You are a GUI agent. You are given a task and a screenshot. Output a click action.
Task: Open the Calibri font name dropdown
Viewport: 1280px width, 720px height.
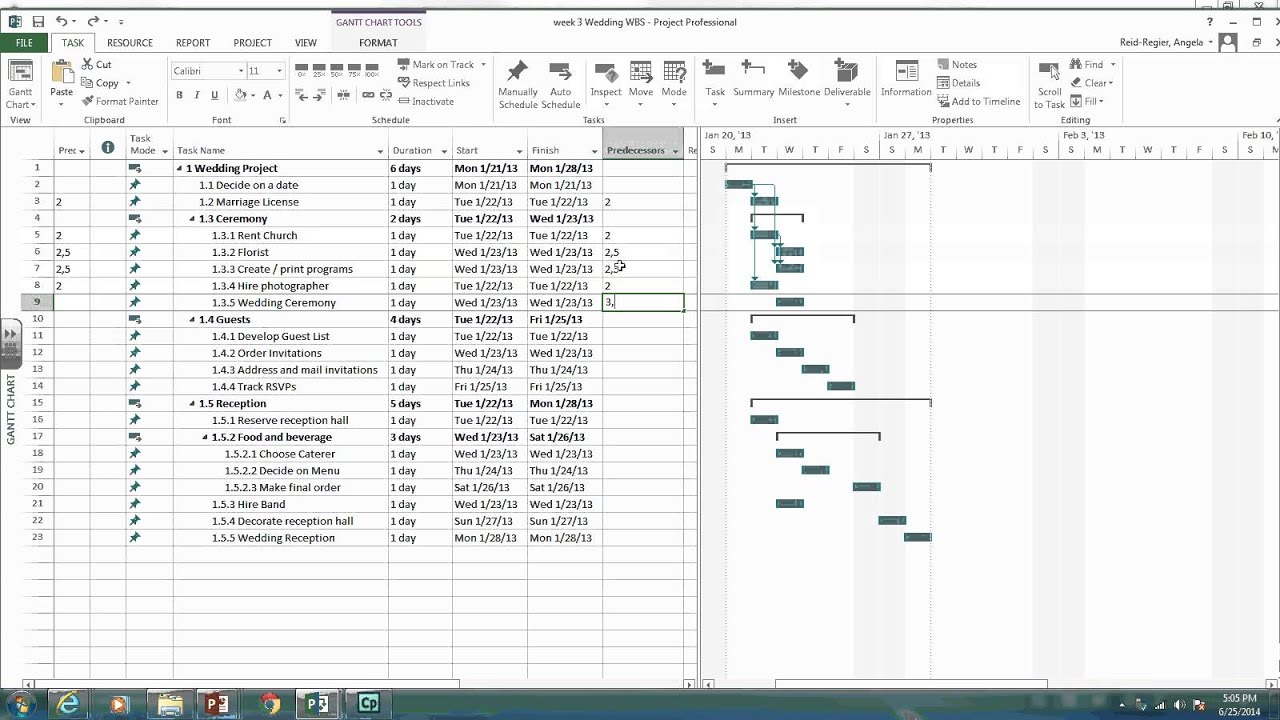tap(241, 71)
